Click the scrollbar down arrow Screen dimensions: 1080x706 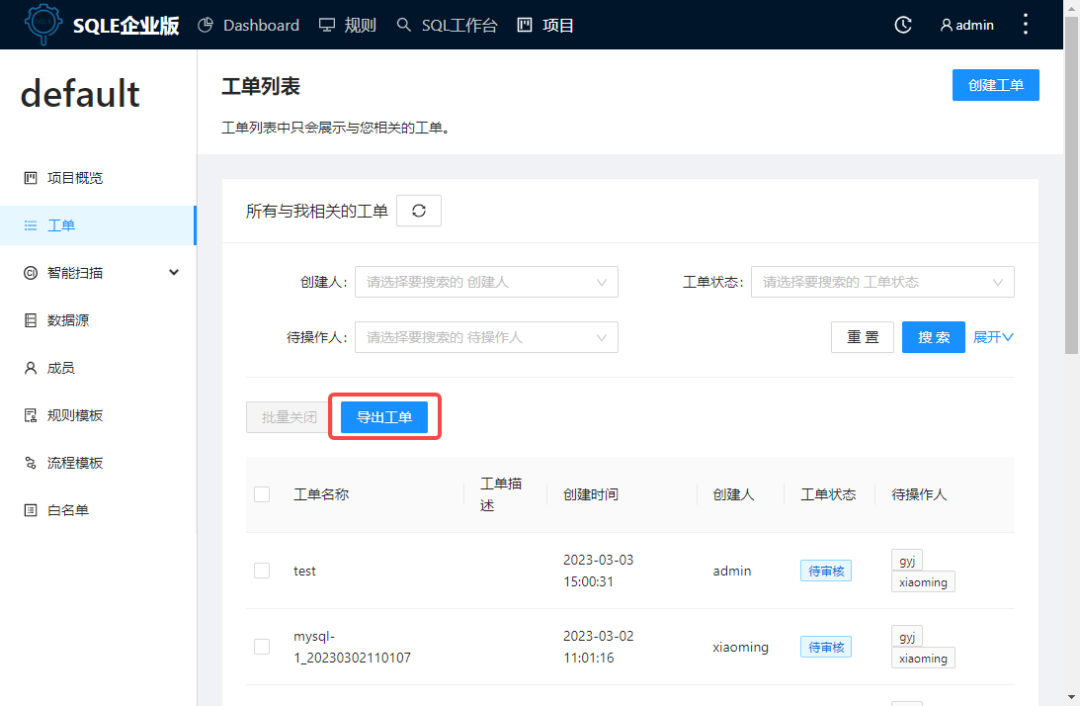[x=1071, y=698]
